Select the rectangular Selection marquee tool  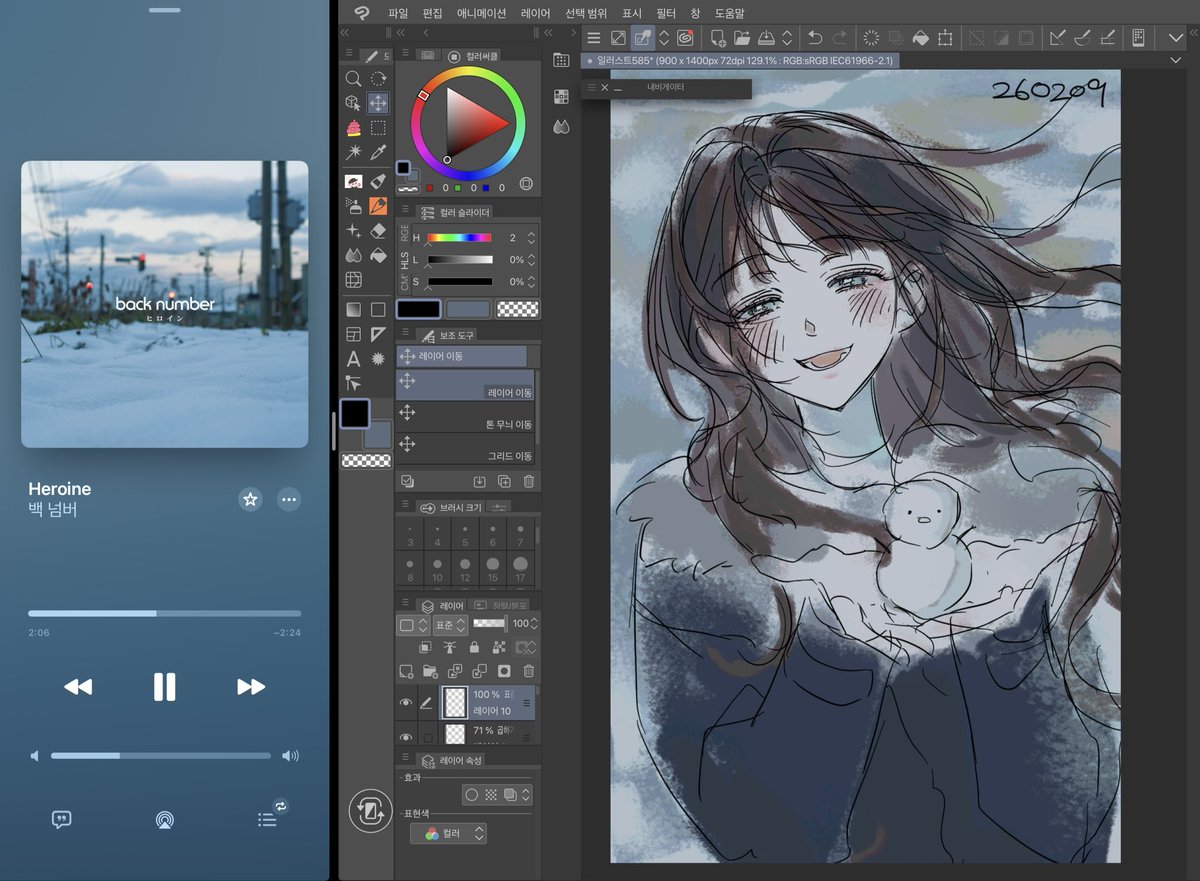click(x=378, y=128)
